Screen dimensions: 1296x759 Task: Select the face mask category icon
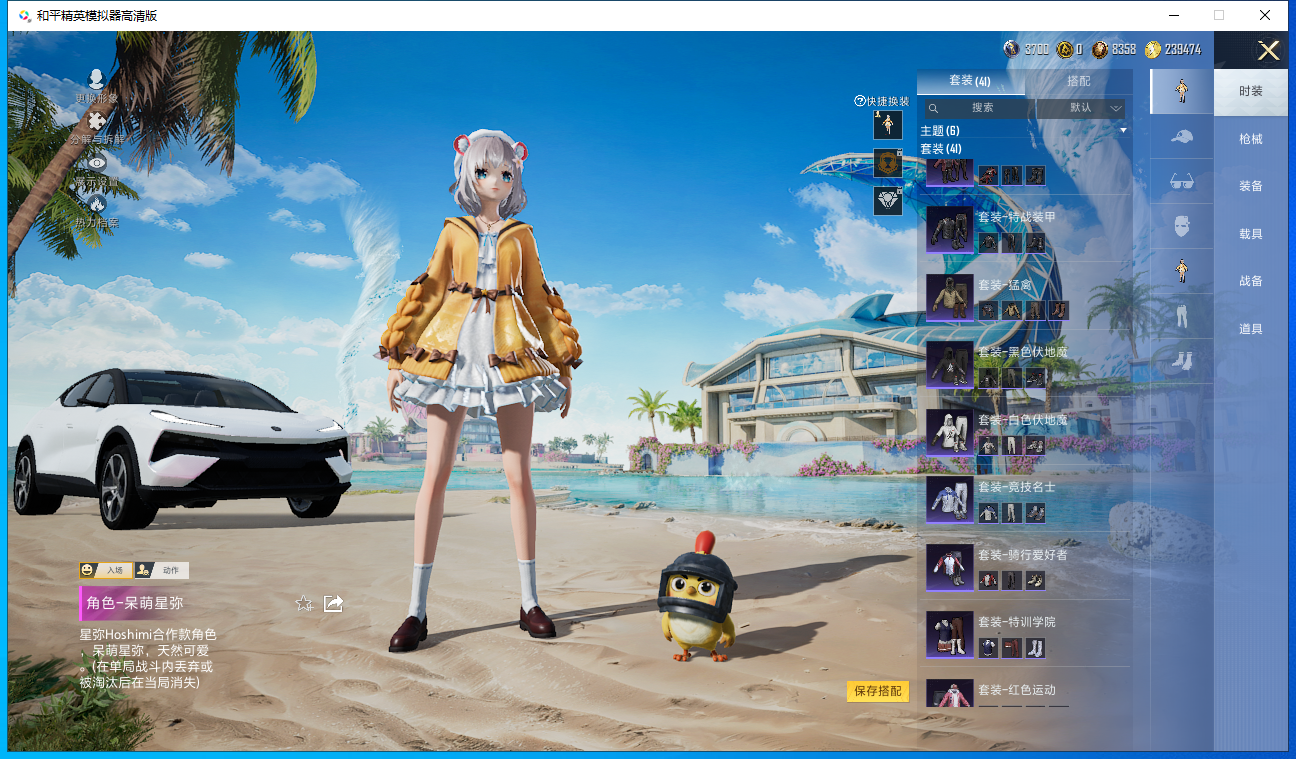pos(1181,226)
